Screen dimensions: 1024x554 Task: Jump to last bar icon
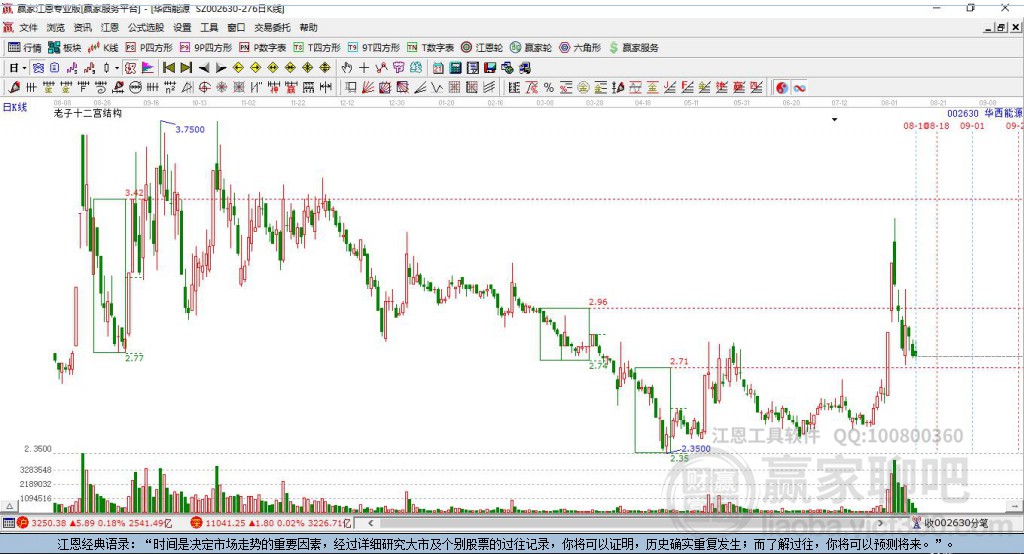(x=186, y=68)
